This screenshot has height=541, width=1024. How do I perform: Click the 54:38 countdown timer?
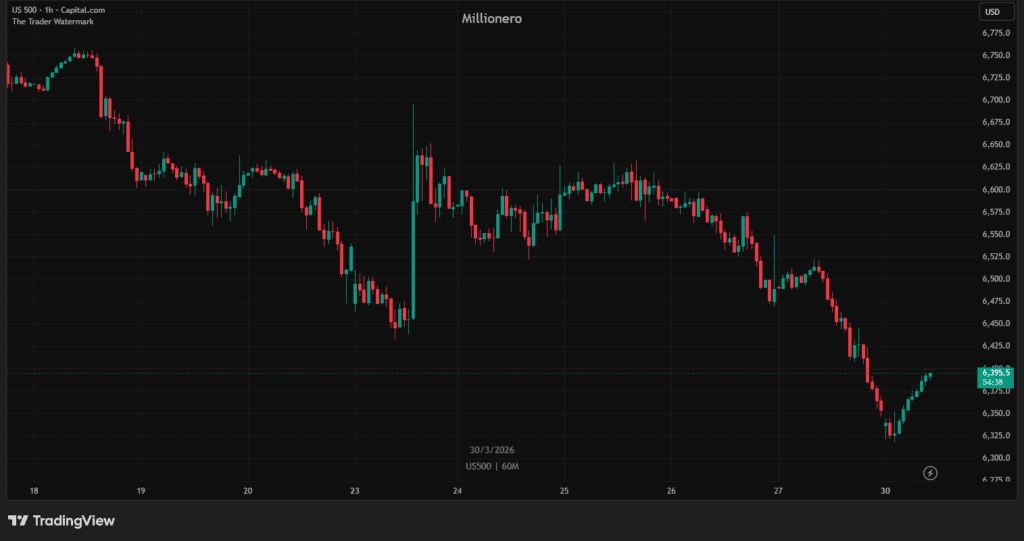pos(993,382)
